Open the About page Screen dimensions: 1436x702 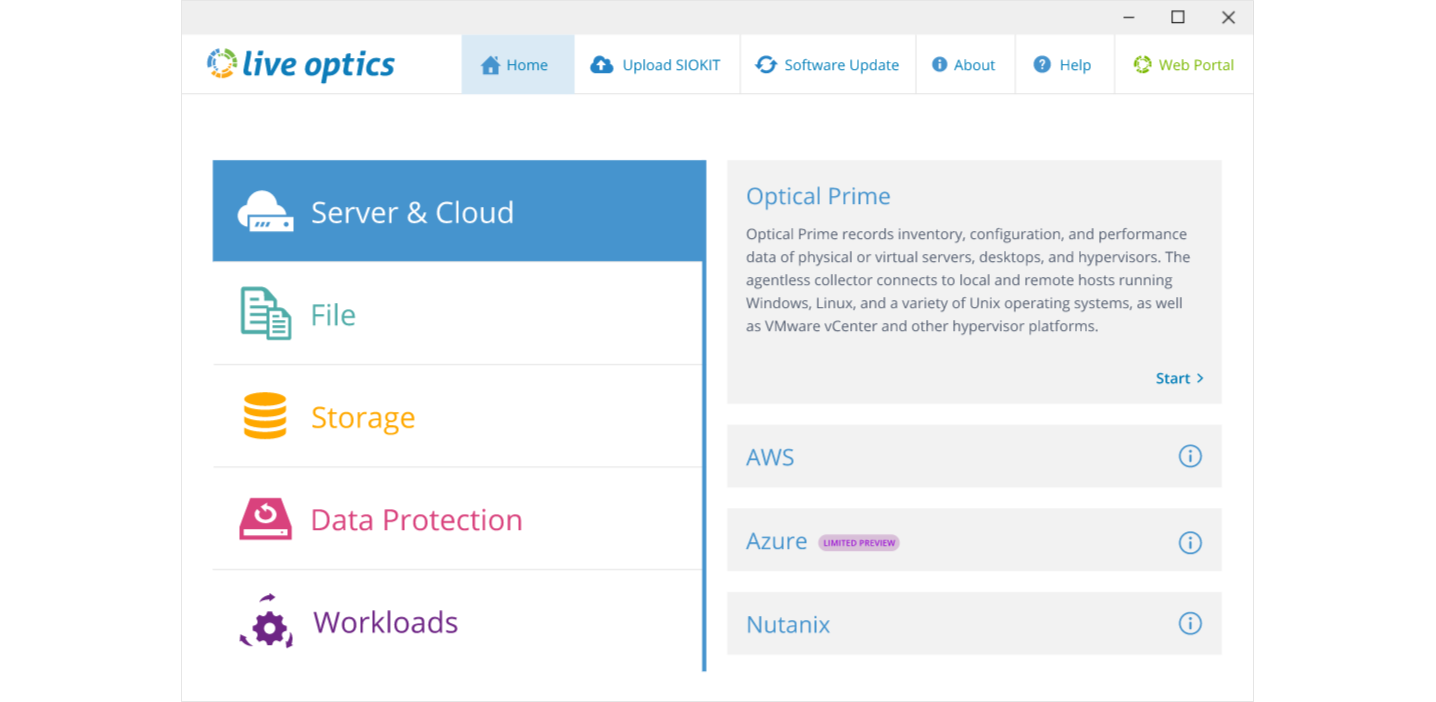pos(965,65)
